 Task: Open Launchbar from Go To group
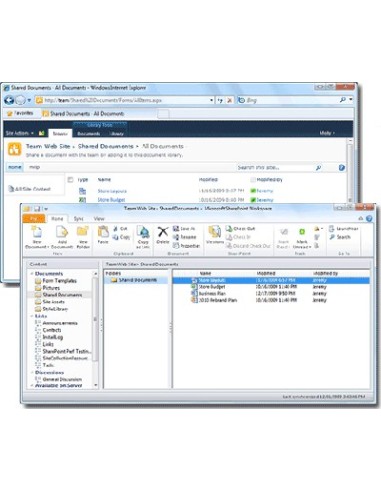click(343, 229)
